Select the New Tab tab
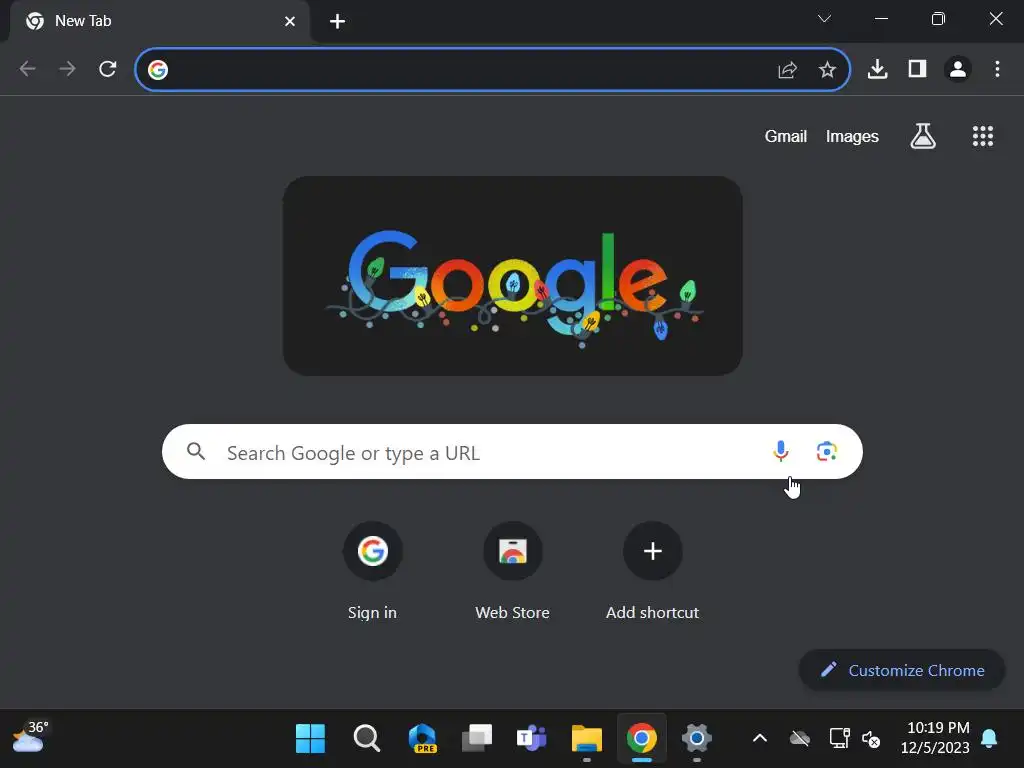The image size is (1024, 768). coord(160,22)
